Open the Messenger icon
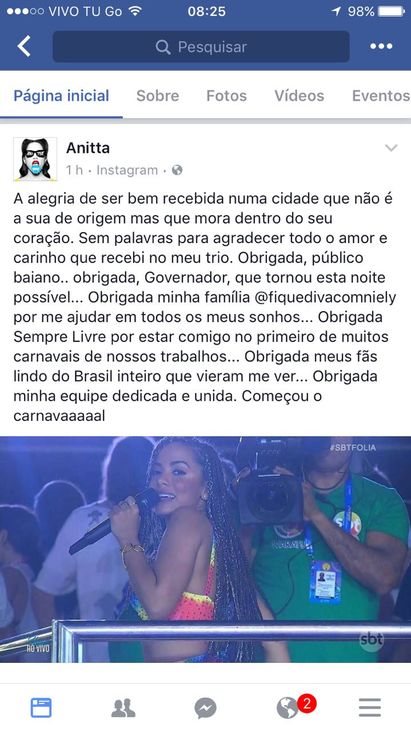The image size is (411, 732). pos(206,708)
